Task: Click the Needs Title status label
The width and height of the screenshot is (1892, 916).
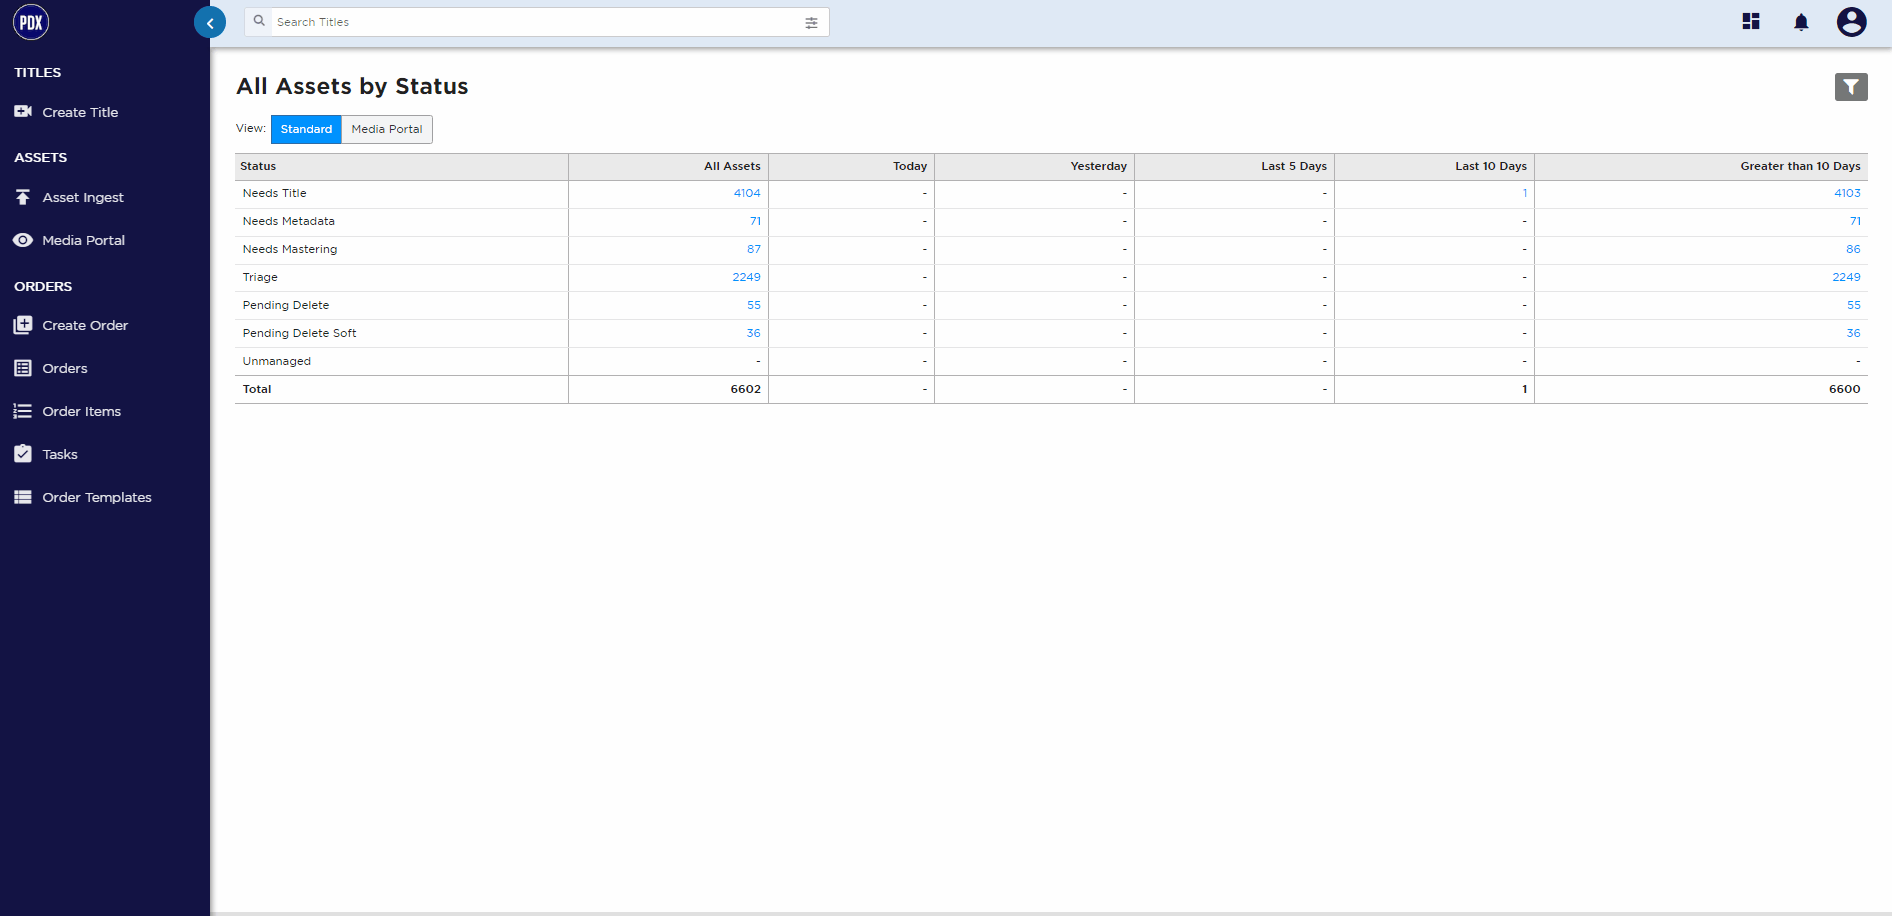Action: pos(275,193)
